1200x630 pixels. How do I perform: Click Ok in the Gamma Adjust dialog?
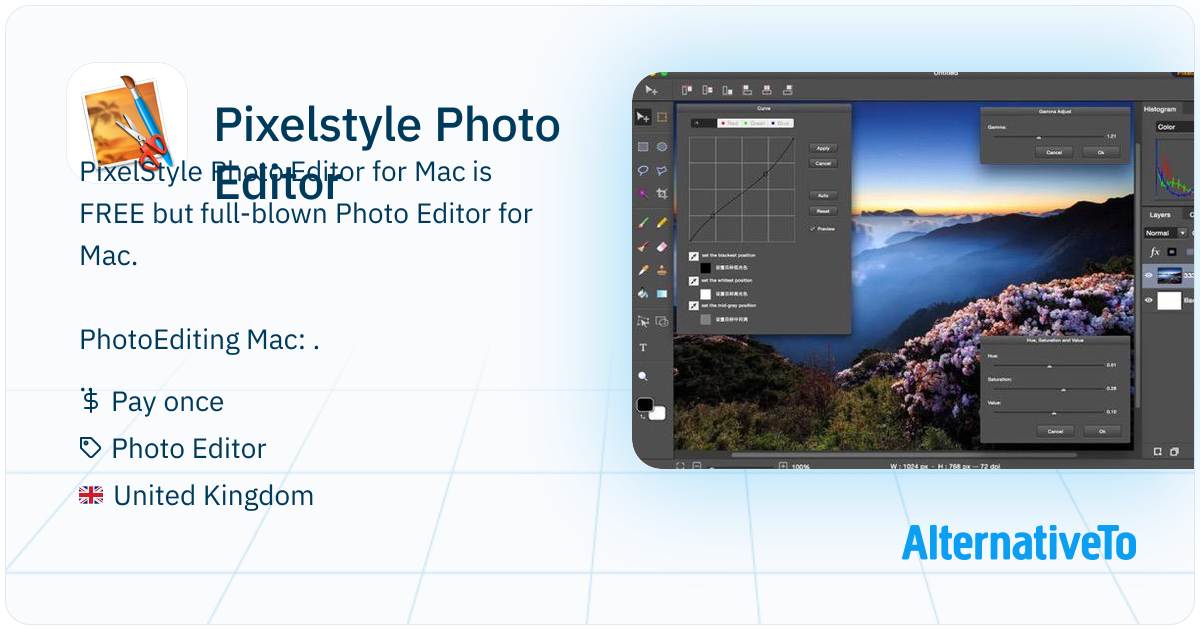pos(1101,152)
